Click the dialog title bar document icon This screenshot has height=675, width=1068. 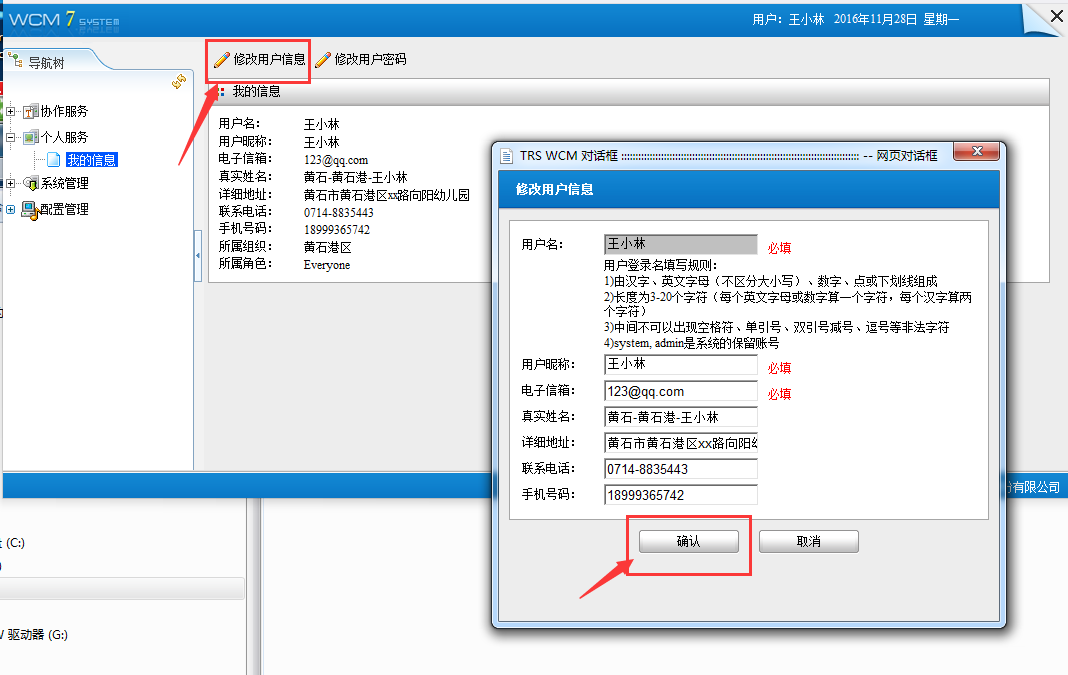click(505, 156)
